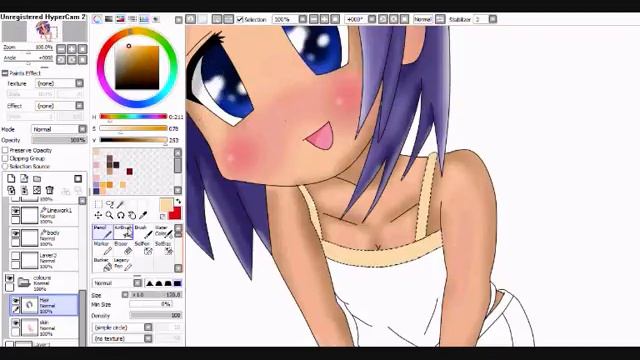640x360 pixels.
Task: Select the Bucket fill tool
Action: coord(102,264)
